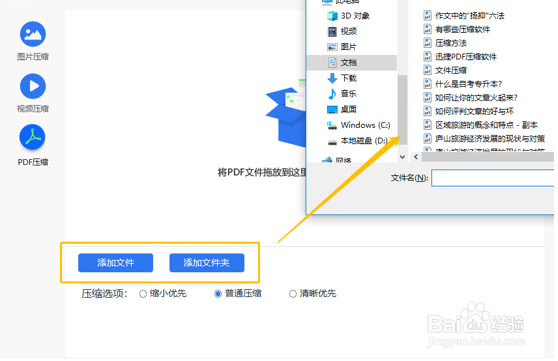The width and height of the screenshot is (558, 361).
Task: Select the PDF压缩 sidebar icon
Action: [32, 137]
